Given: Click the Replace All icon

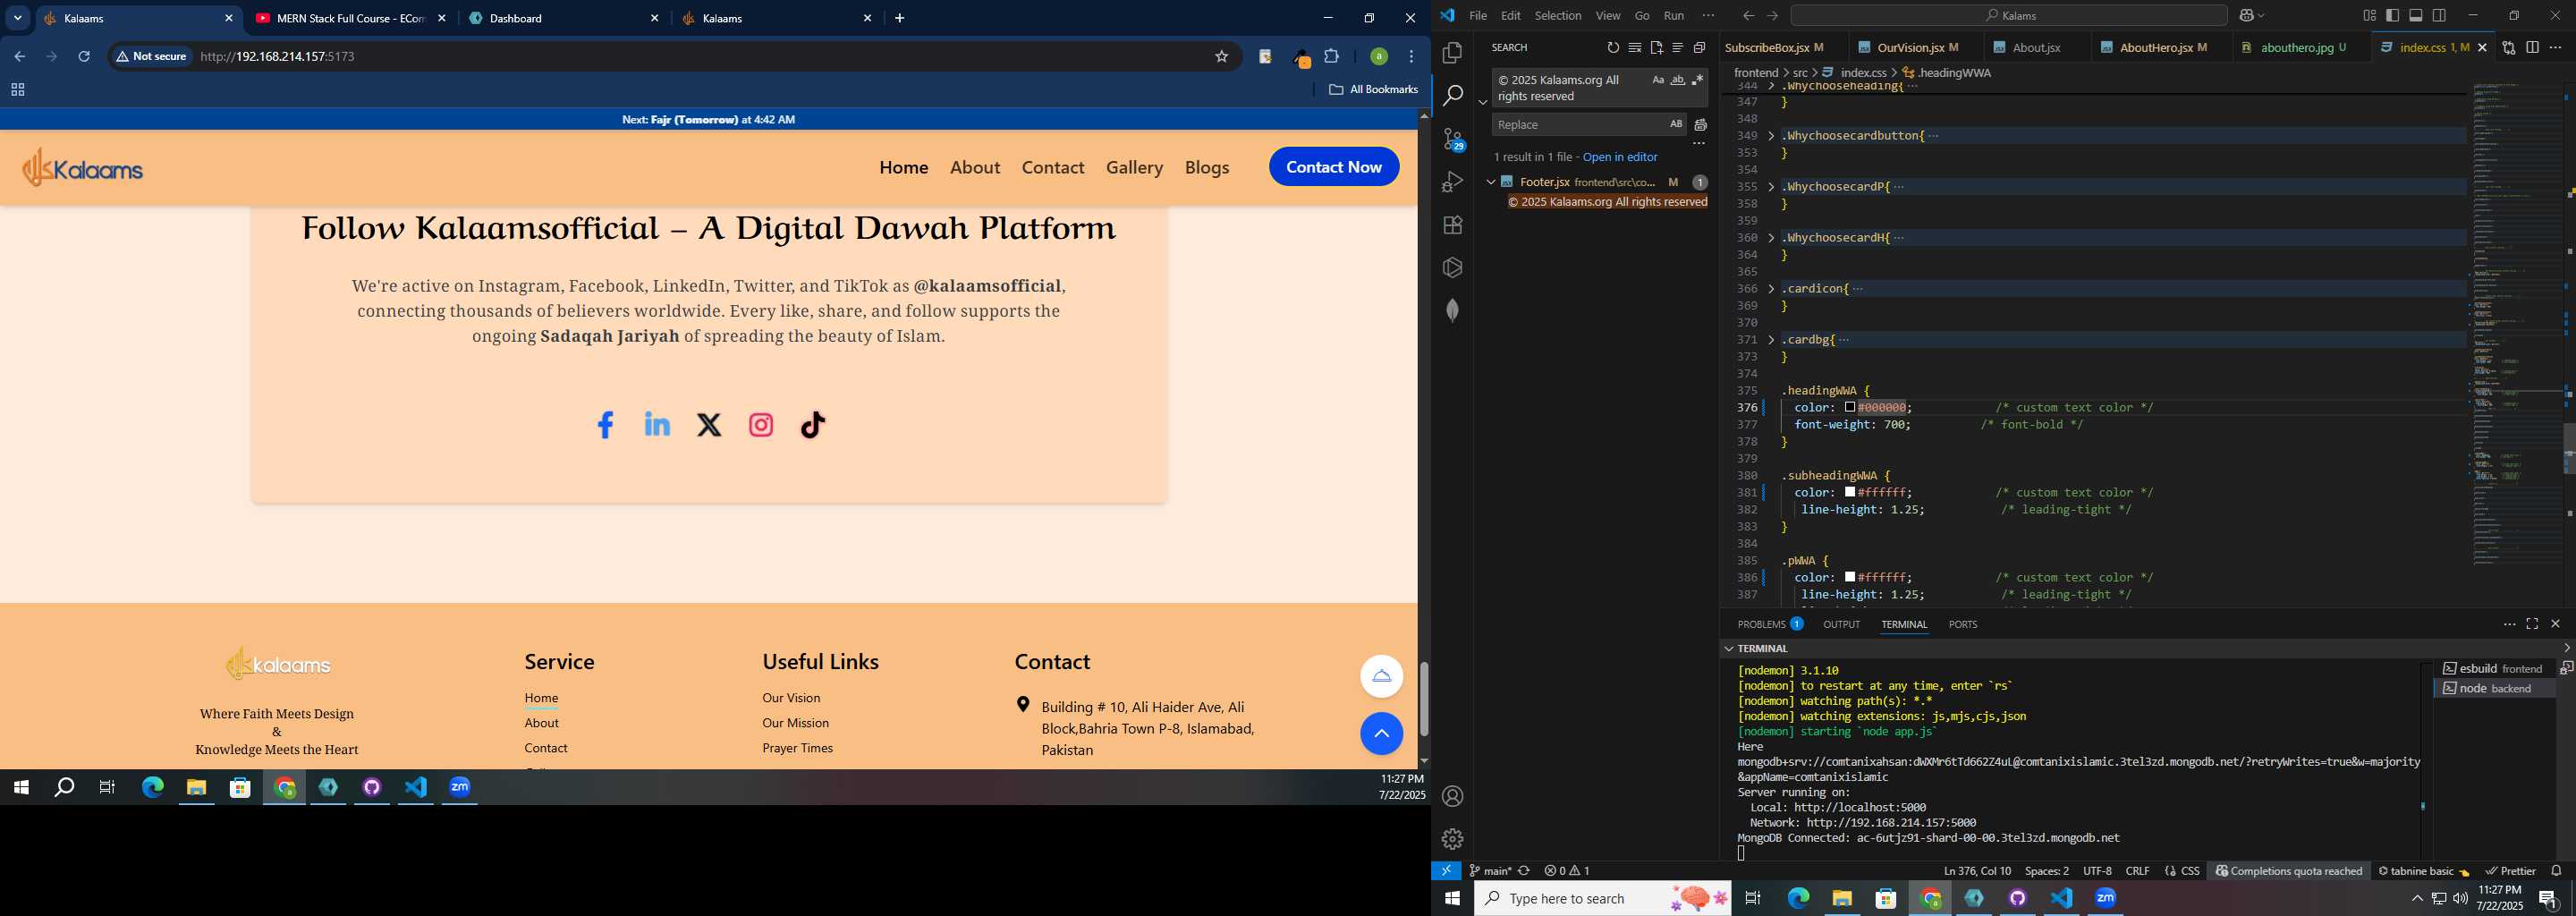Looking at the screenshot, I should pyautogui.click(x=1700, y=125).
